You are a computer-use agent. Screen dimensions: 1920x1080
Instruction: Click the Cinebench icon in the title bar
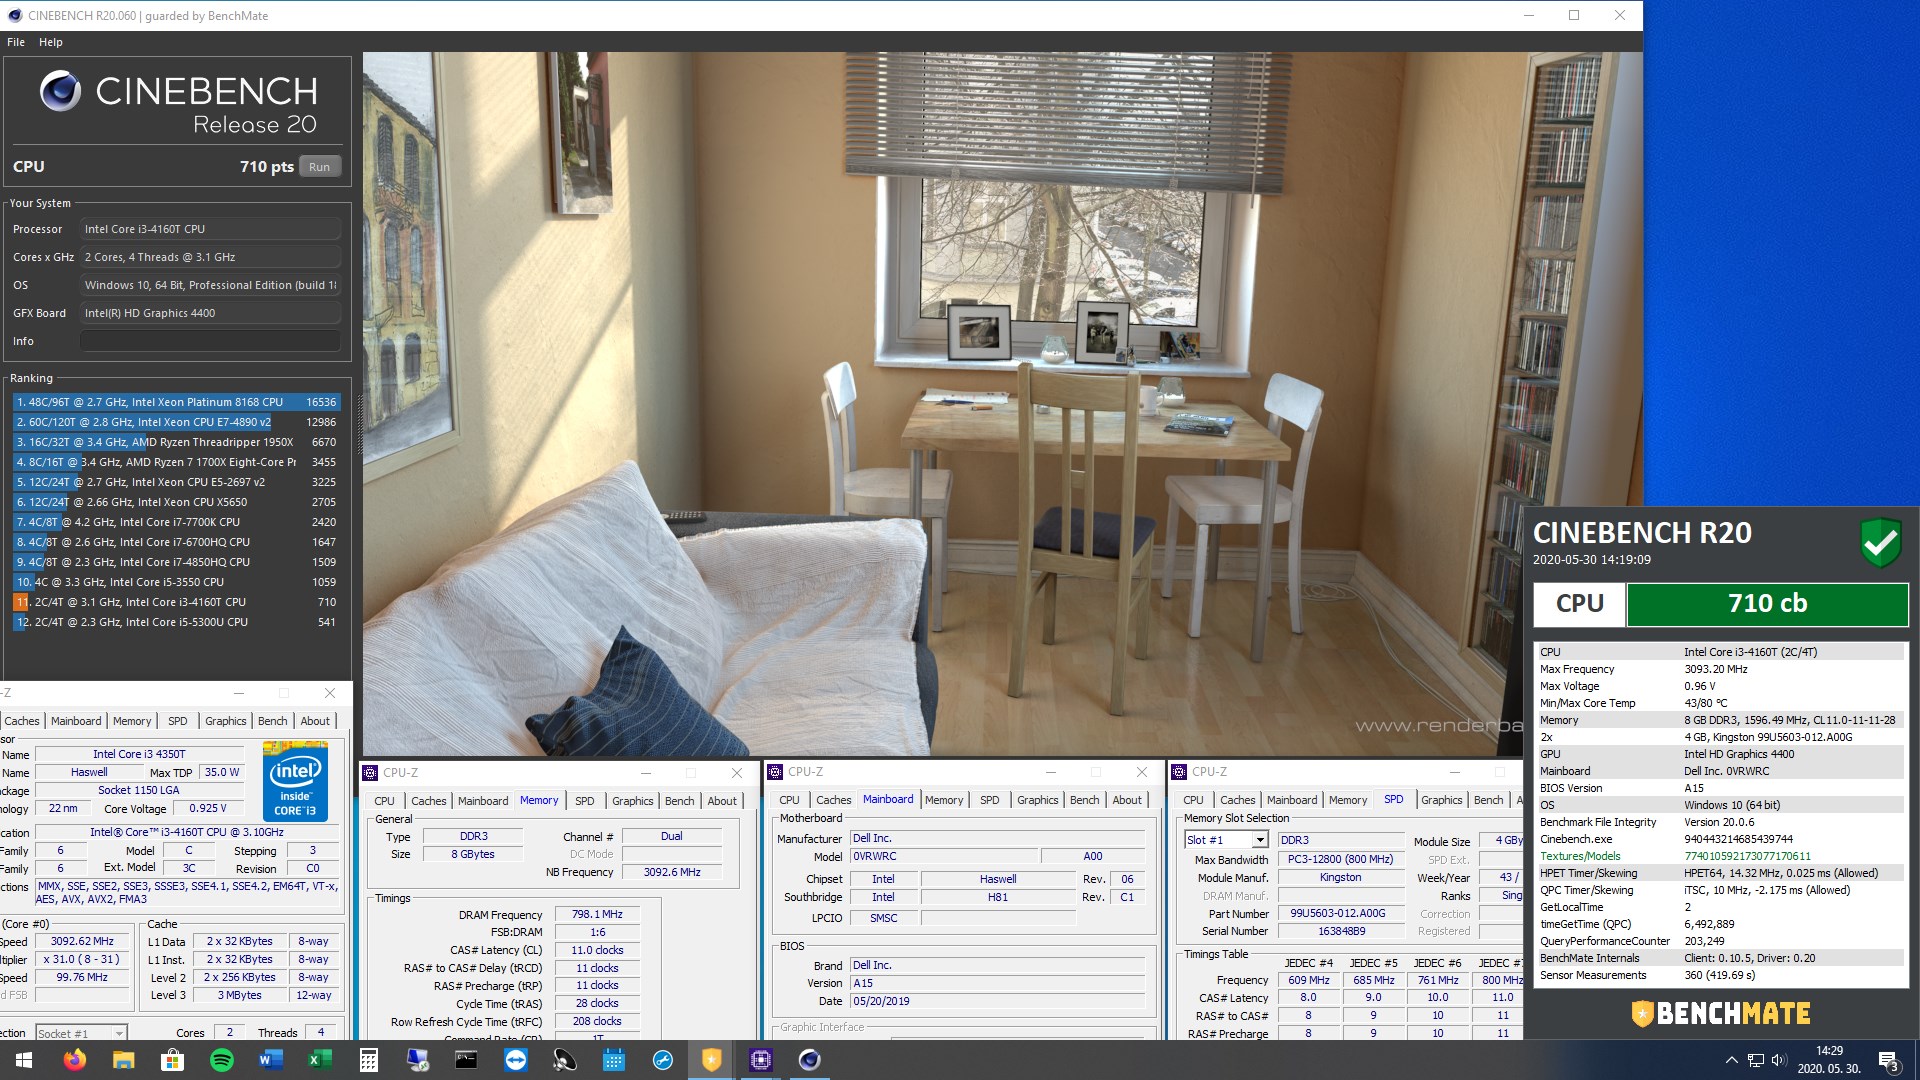[x=14, y=15]
